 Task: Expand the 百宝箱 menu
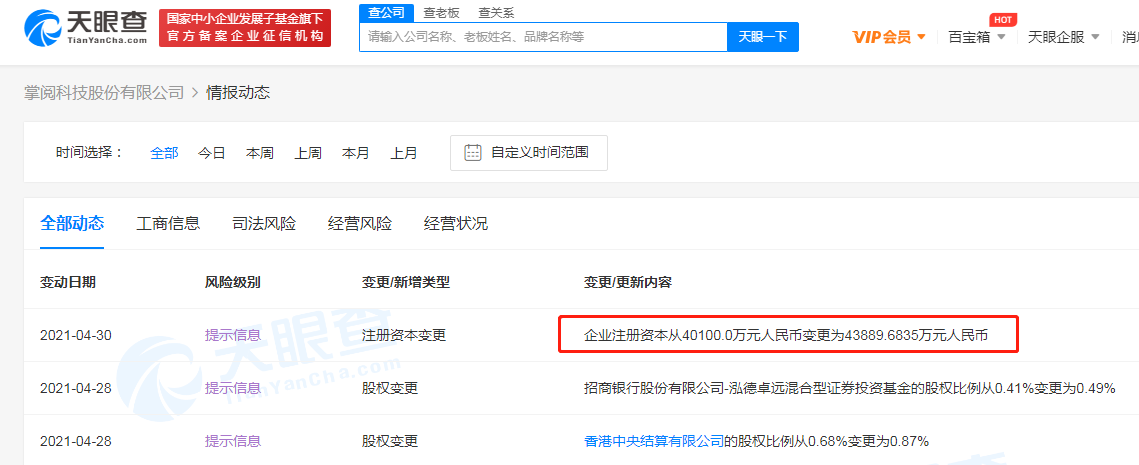pos(977,37)
